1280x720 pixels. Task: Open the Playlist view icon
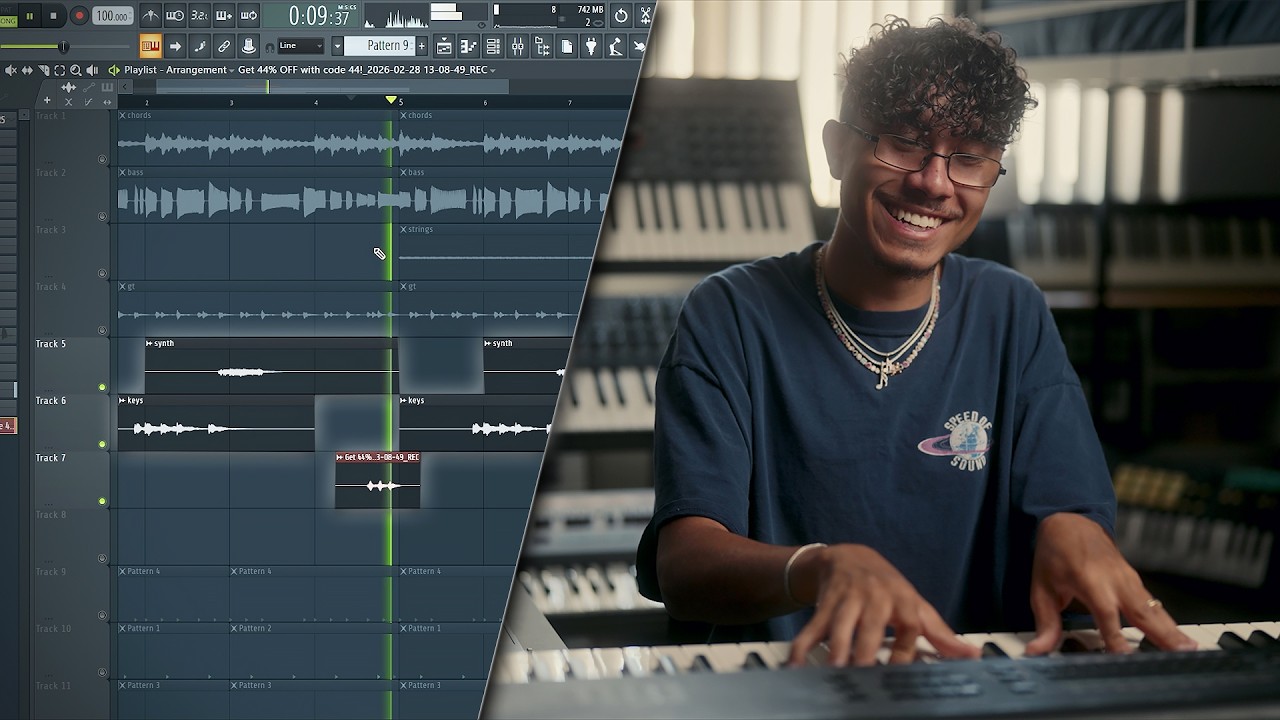click(x=444, y=46)
